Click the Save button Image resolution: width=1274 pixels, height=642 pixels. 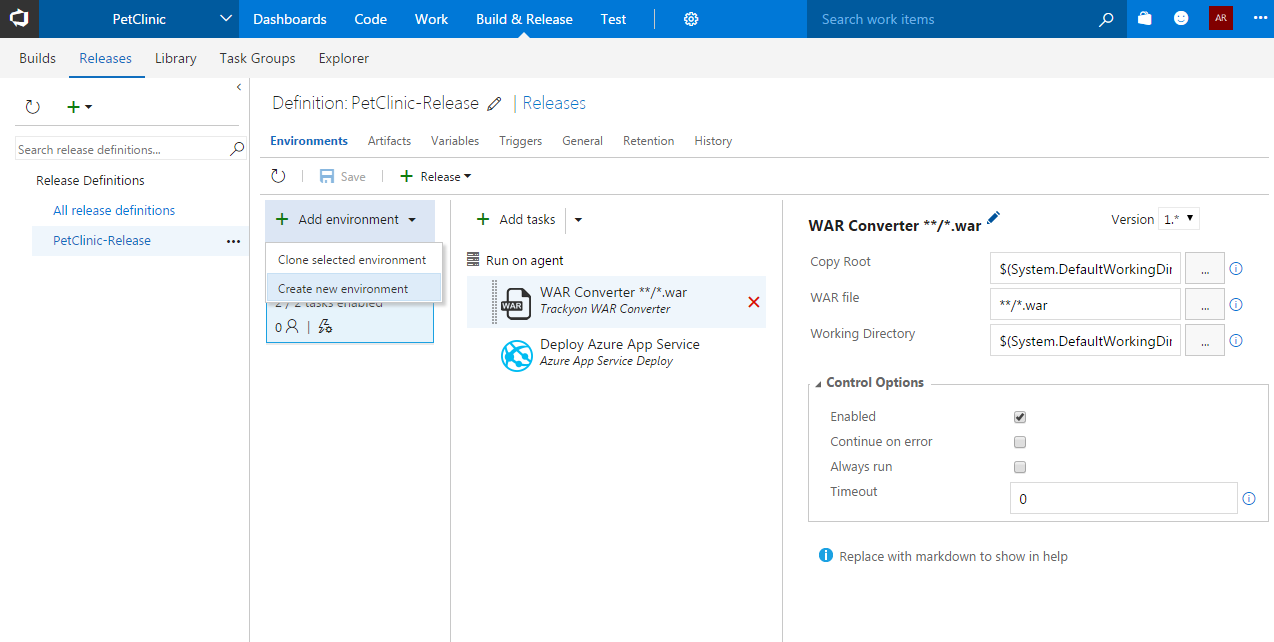343,177
